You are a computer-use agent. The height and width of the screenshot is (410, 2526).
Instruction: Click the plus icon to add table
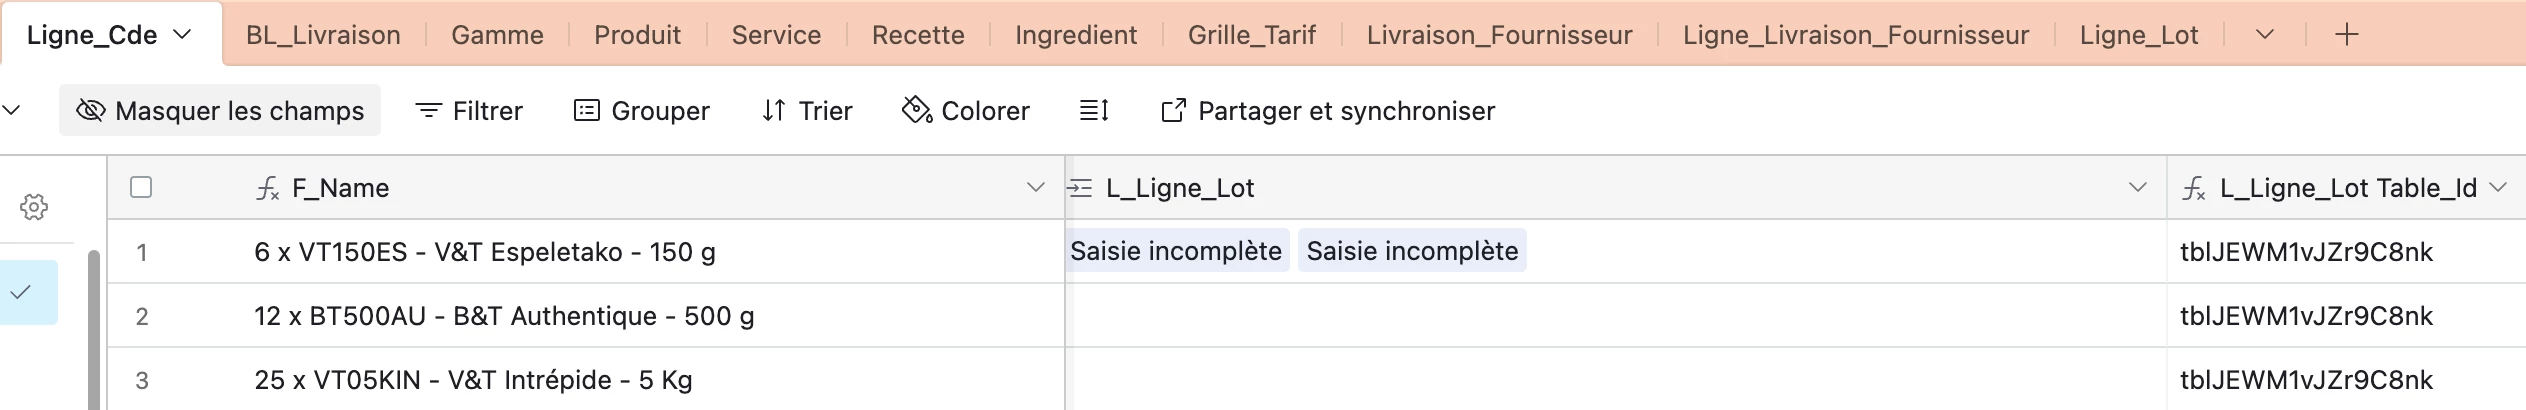point(2346,35)
